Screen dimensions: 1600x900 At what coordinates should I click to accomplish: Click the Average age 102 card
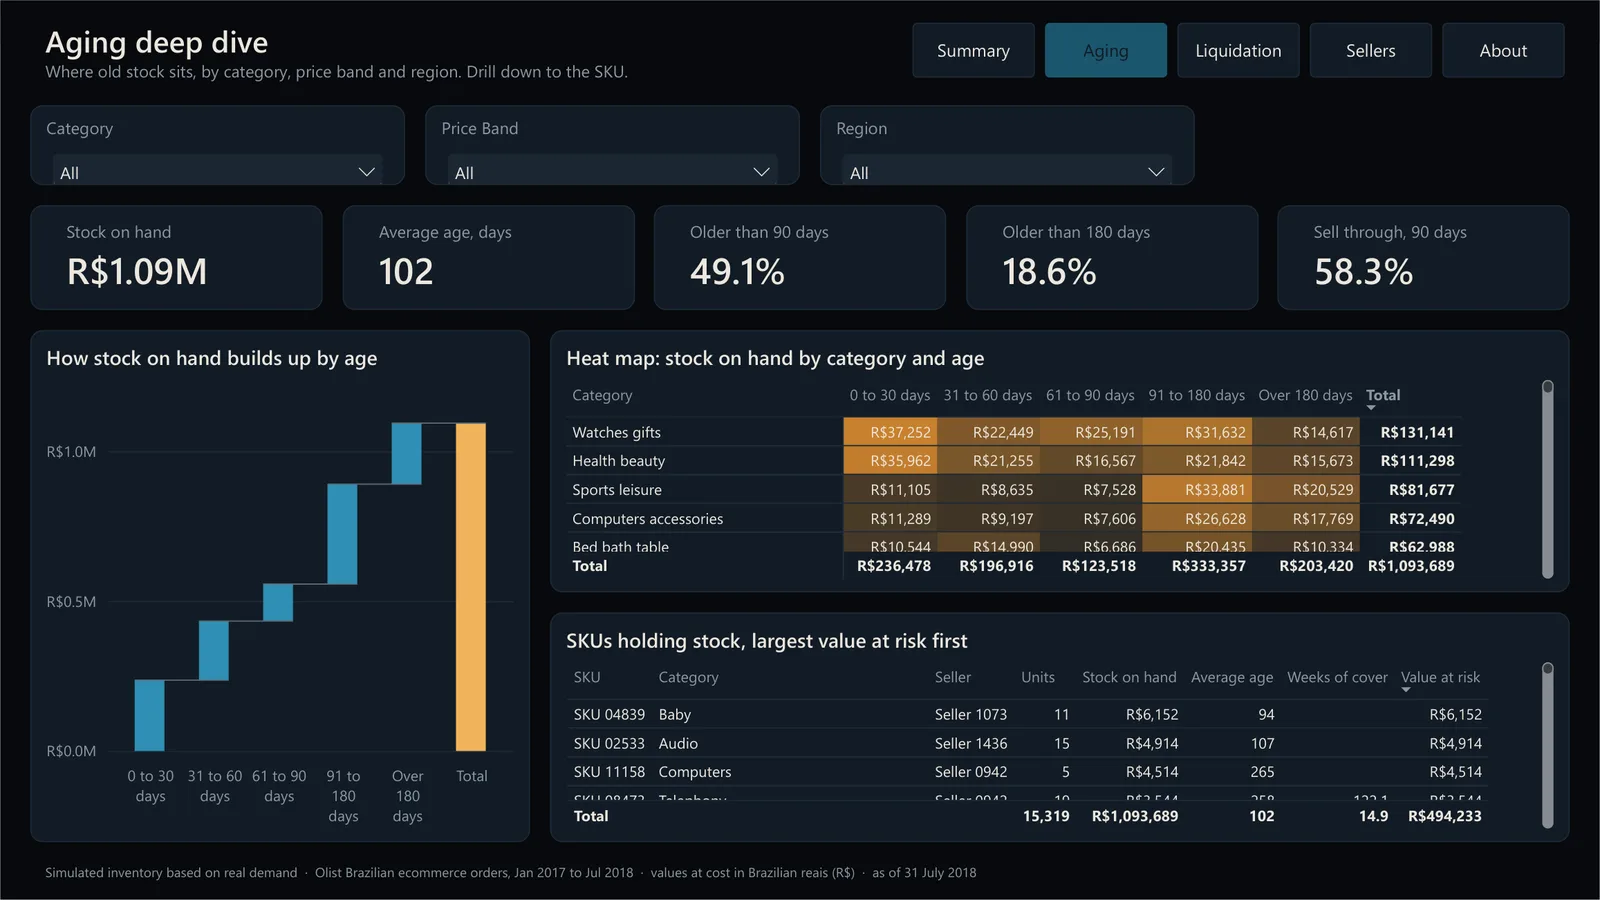(488, 257)
